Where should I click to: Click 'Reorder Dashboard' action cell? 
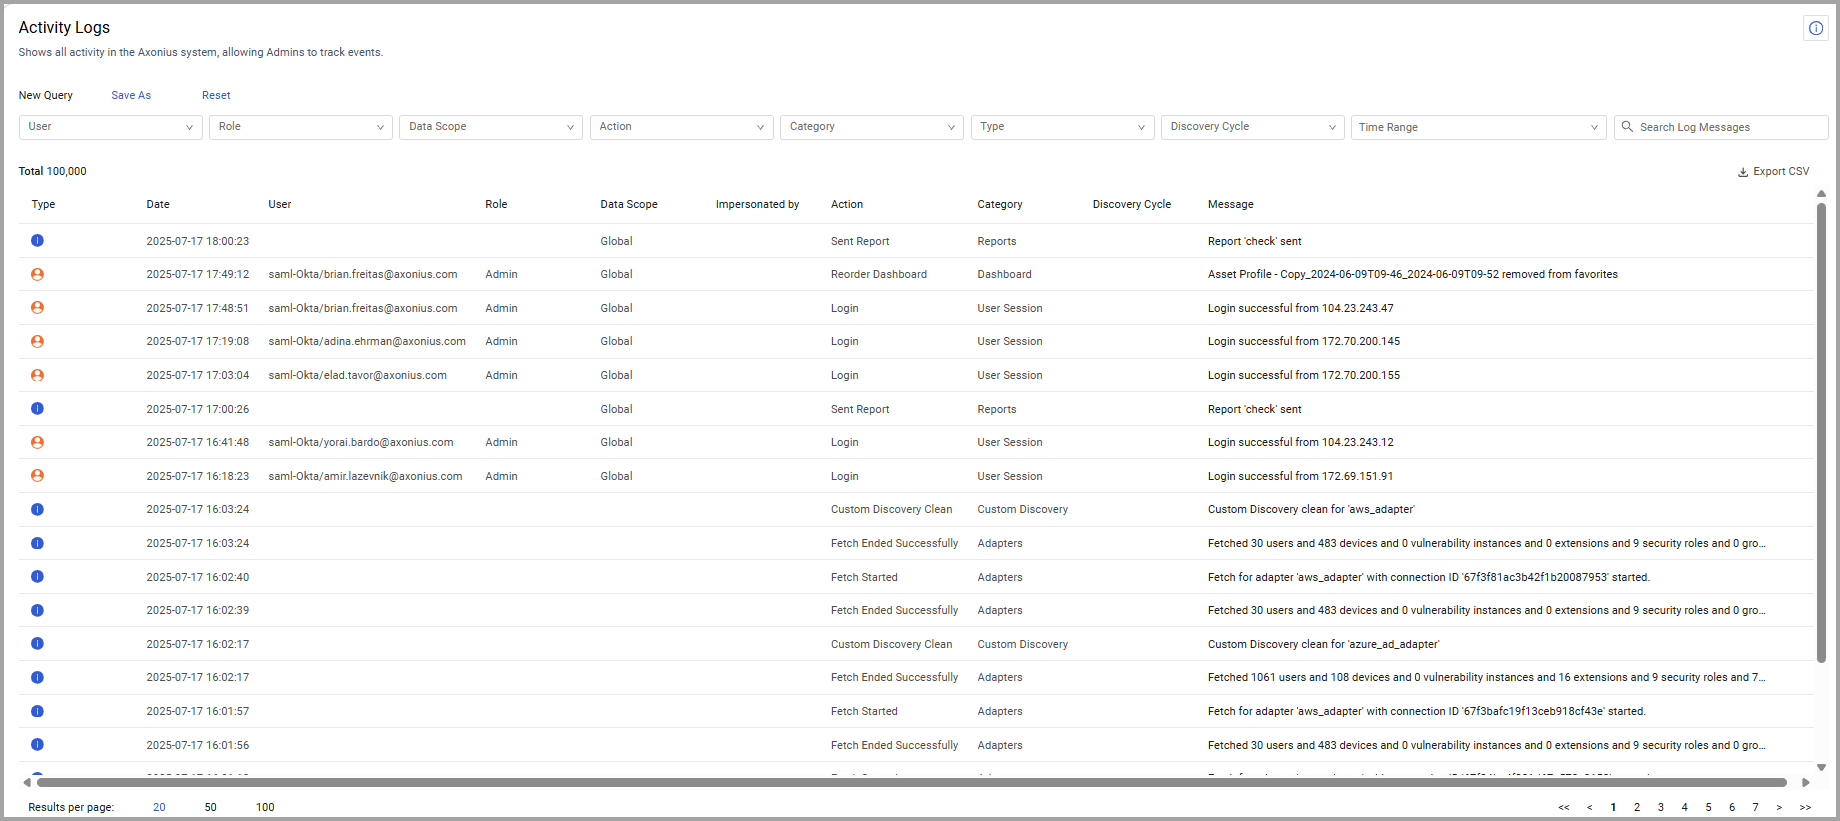879,274
